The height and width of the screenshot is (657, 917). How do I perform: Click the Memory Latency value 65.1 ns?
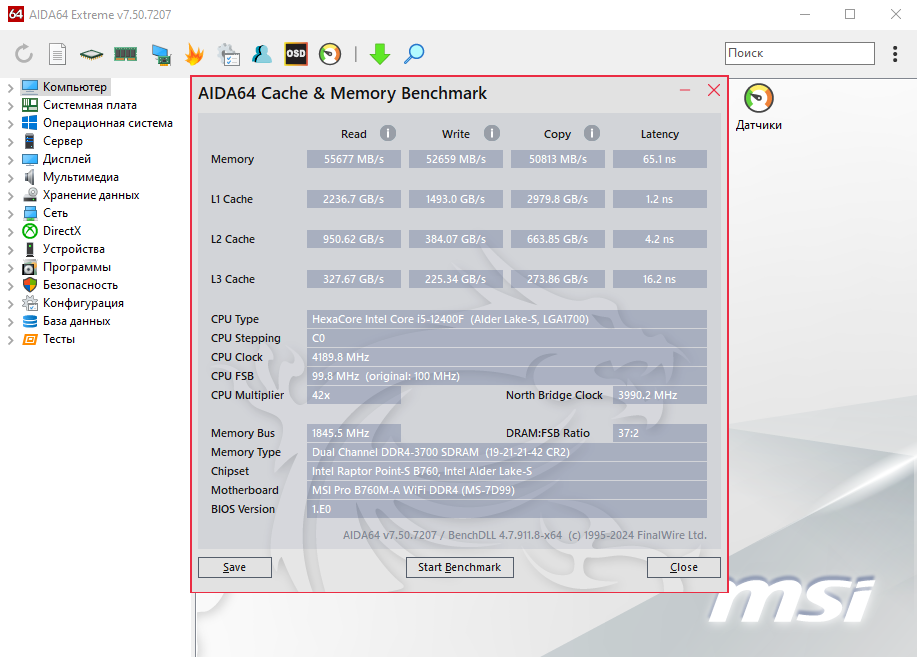(x=660, y=159)
